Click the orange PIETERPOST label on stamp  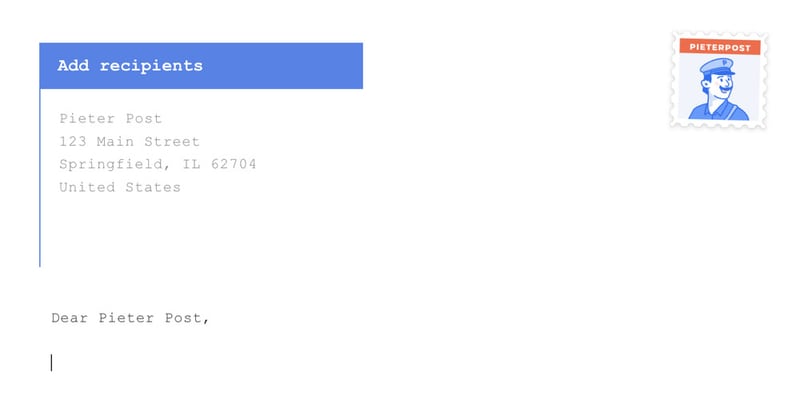tap(720, 46)
